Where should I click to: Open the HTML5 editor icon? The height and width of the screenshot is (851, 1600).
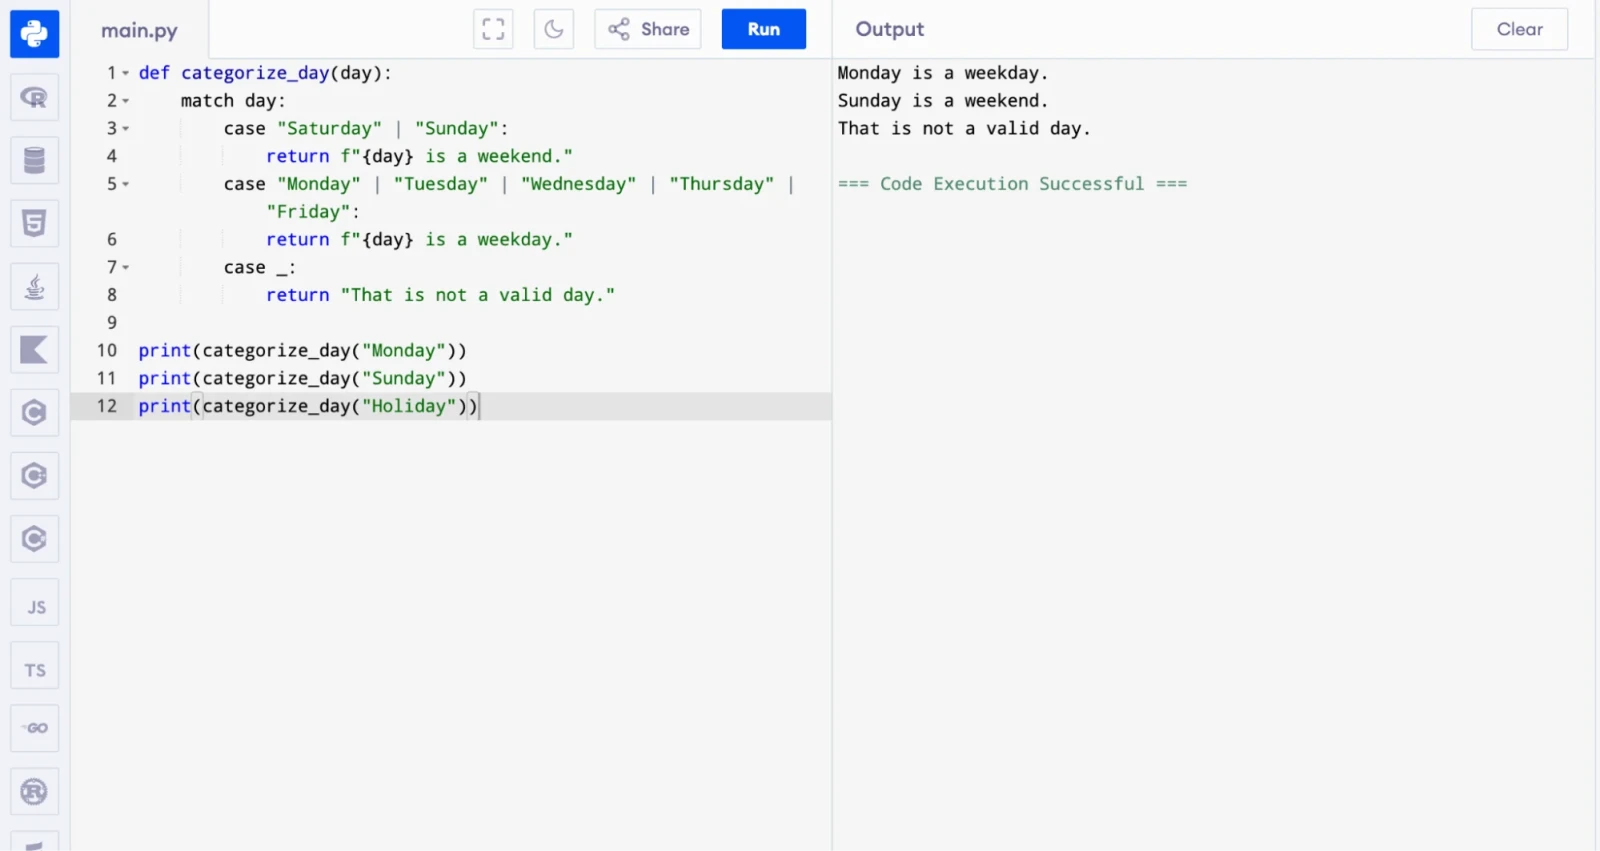point(34,224)
